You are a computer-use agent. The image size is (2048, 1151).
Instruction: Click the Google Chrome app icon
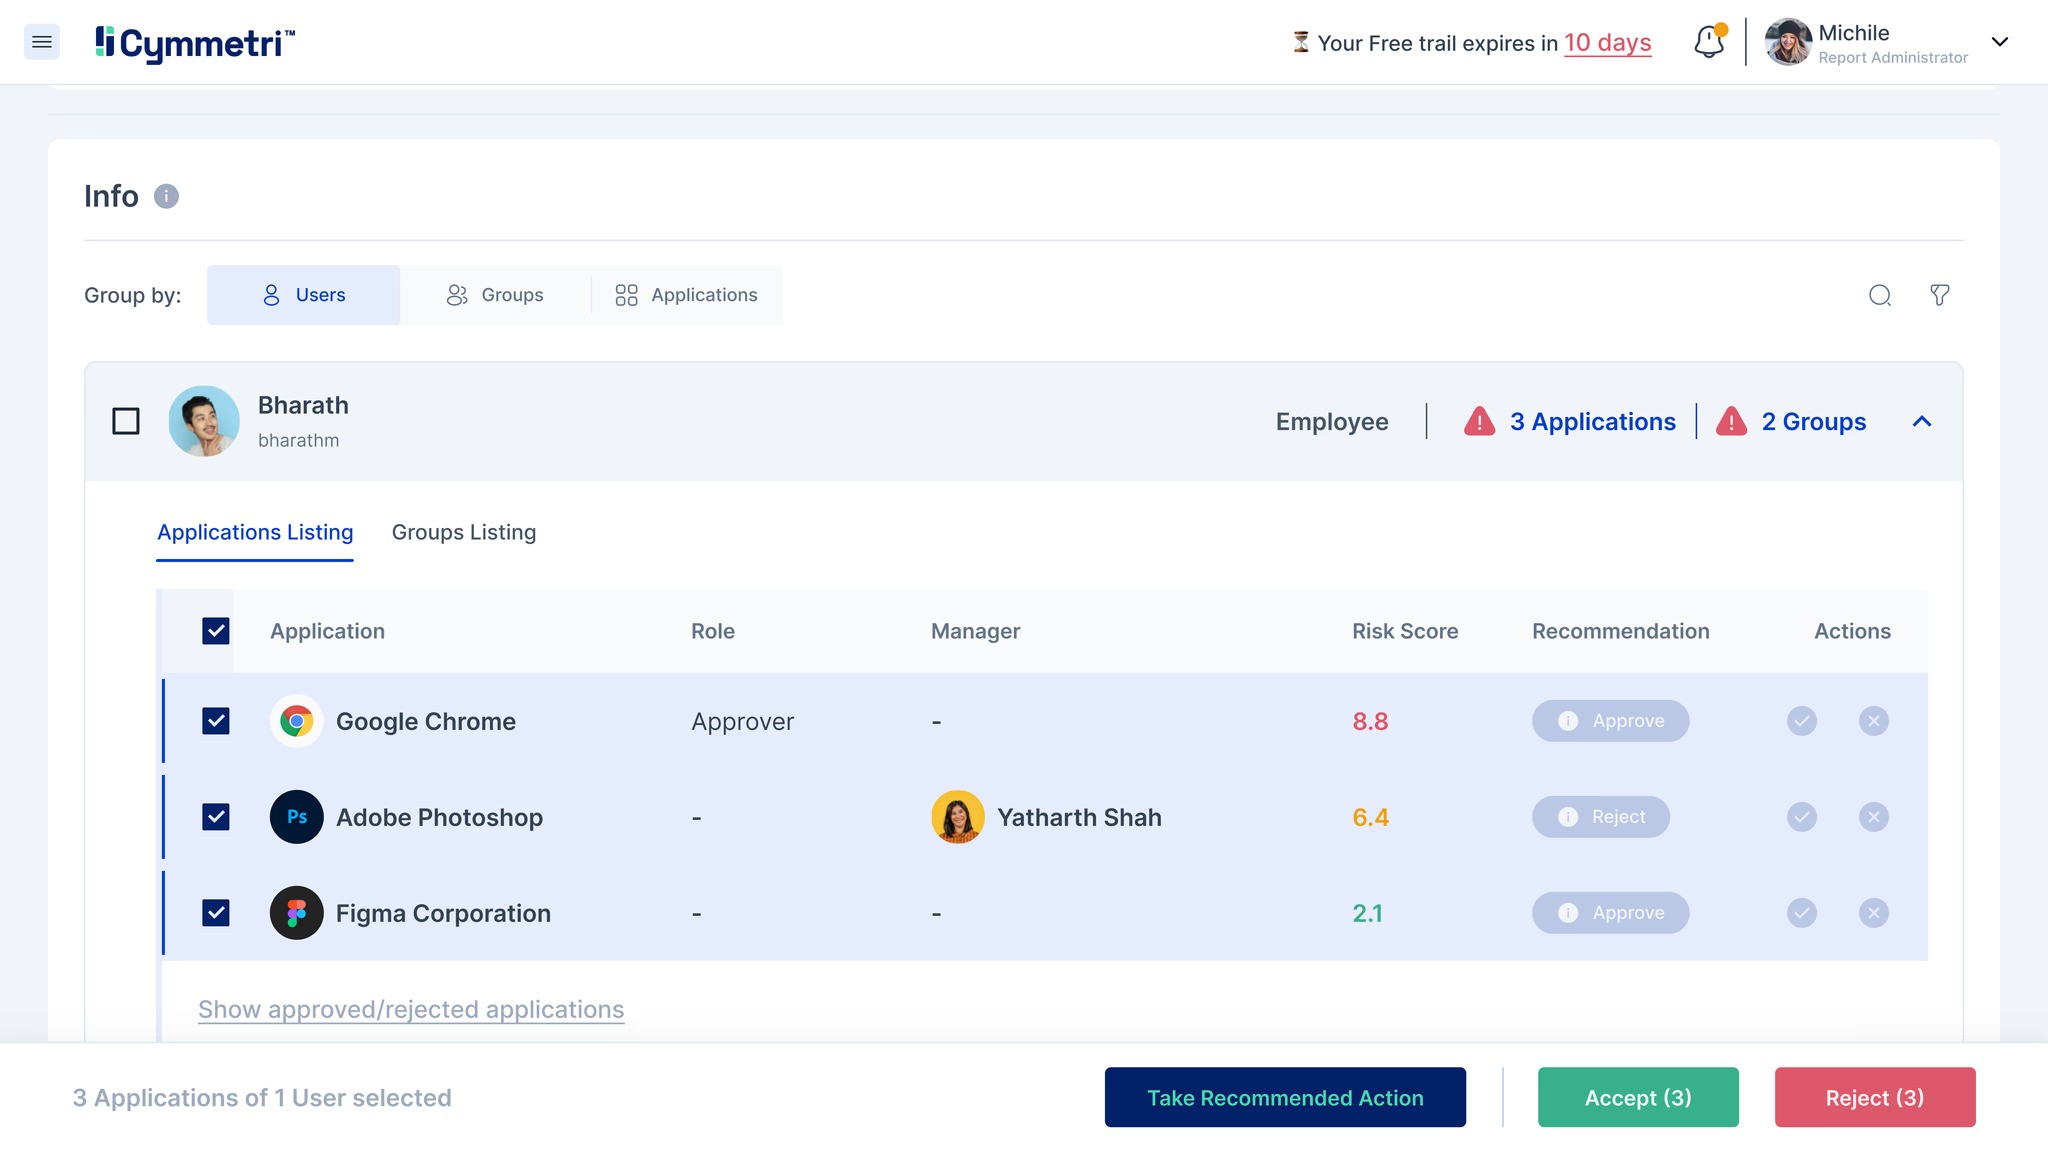tap(296, 721)
